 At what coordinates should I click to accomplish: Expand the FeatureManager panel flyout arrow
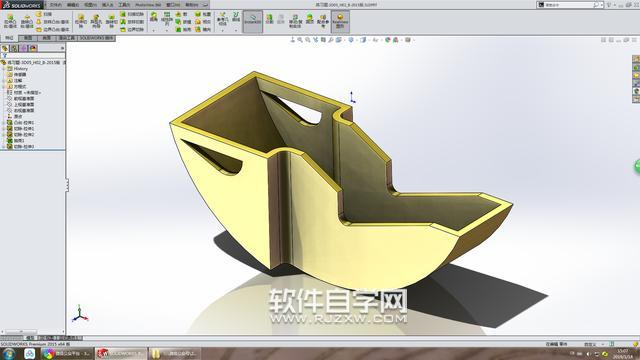click(62, 48)
